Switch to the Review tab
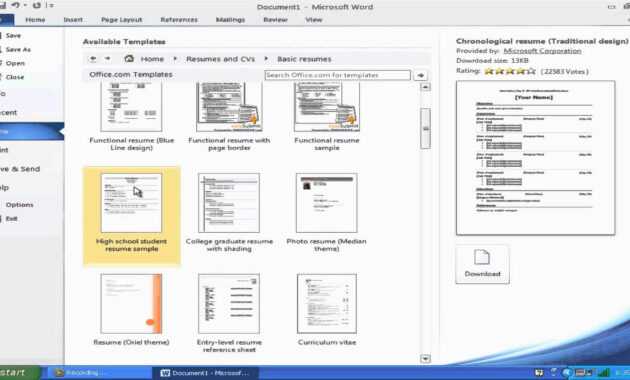Image resolution: width=630 pixels, height=380 pixels. coord(275,20)
